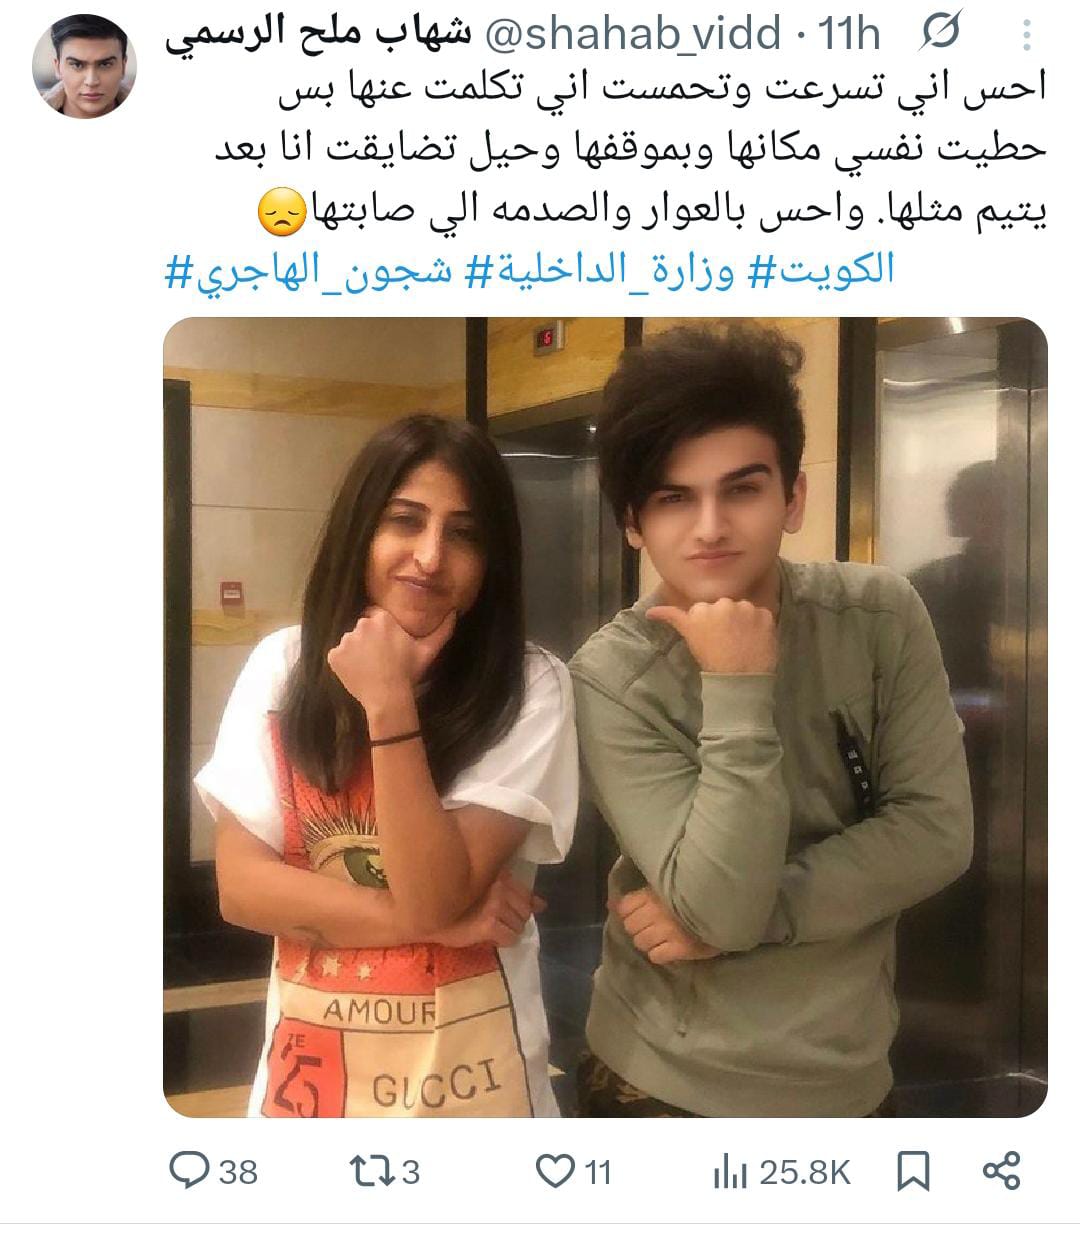
Task: Click the 38 replies count
Action: [238, 1171]
